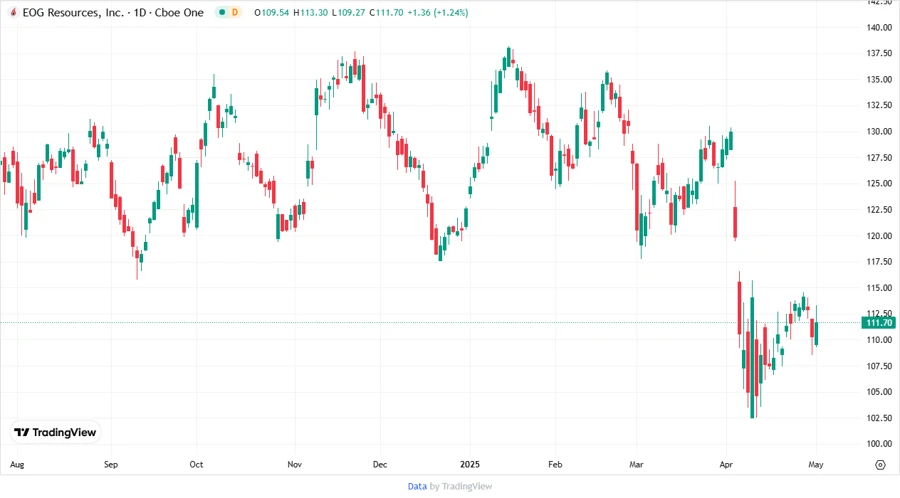The width and height of the screenshot is (900, 498).
Task: Click the EOG Resources flame logo icon
Action: point(13,12)
